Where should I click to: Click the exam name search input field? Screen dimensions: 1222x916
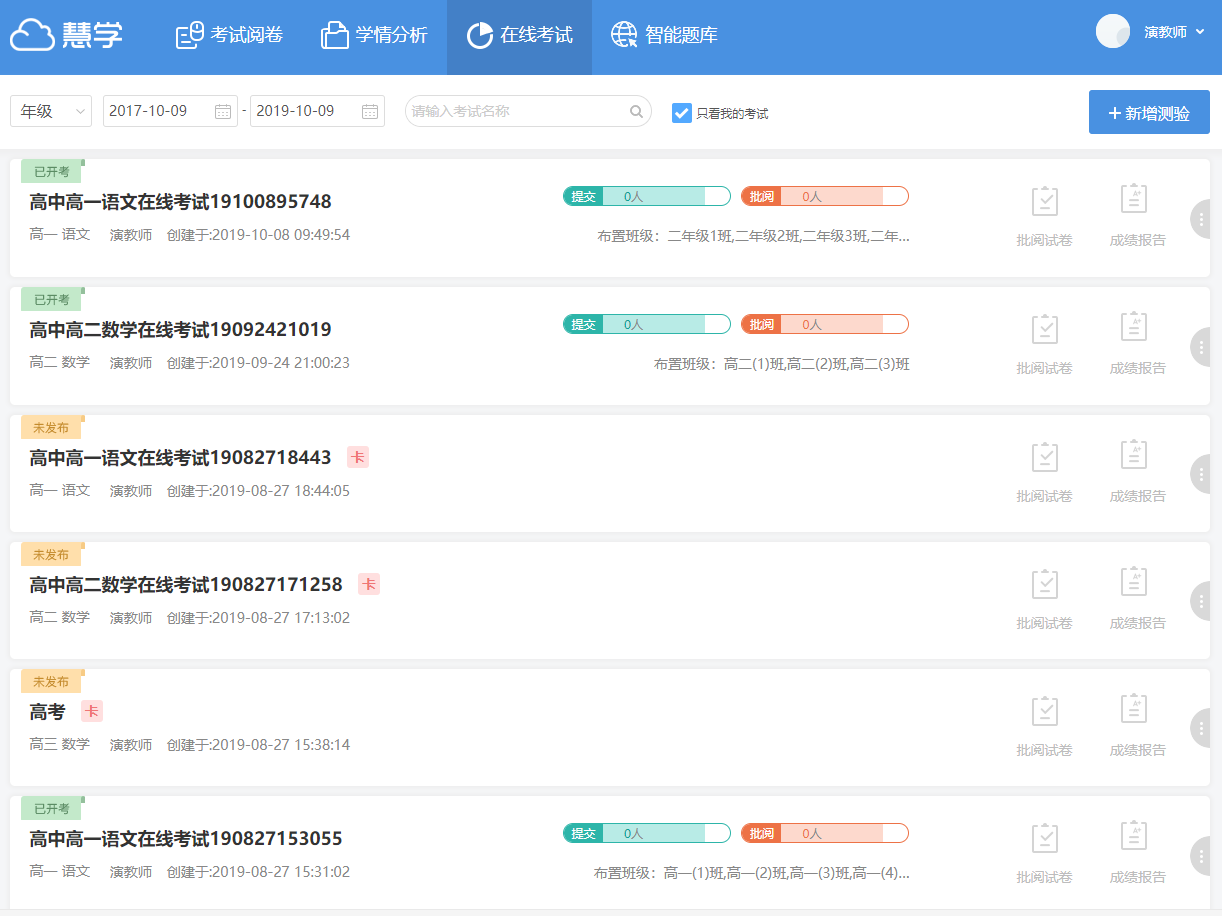click(x=518, y=111)
